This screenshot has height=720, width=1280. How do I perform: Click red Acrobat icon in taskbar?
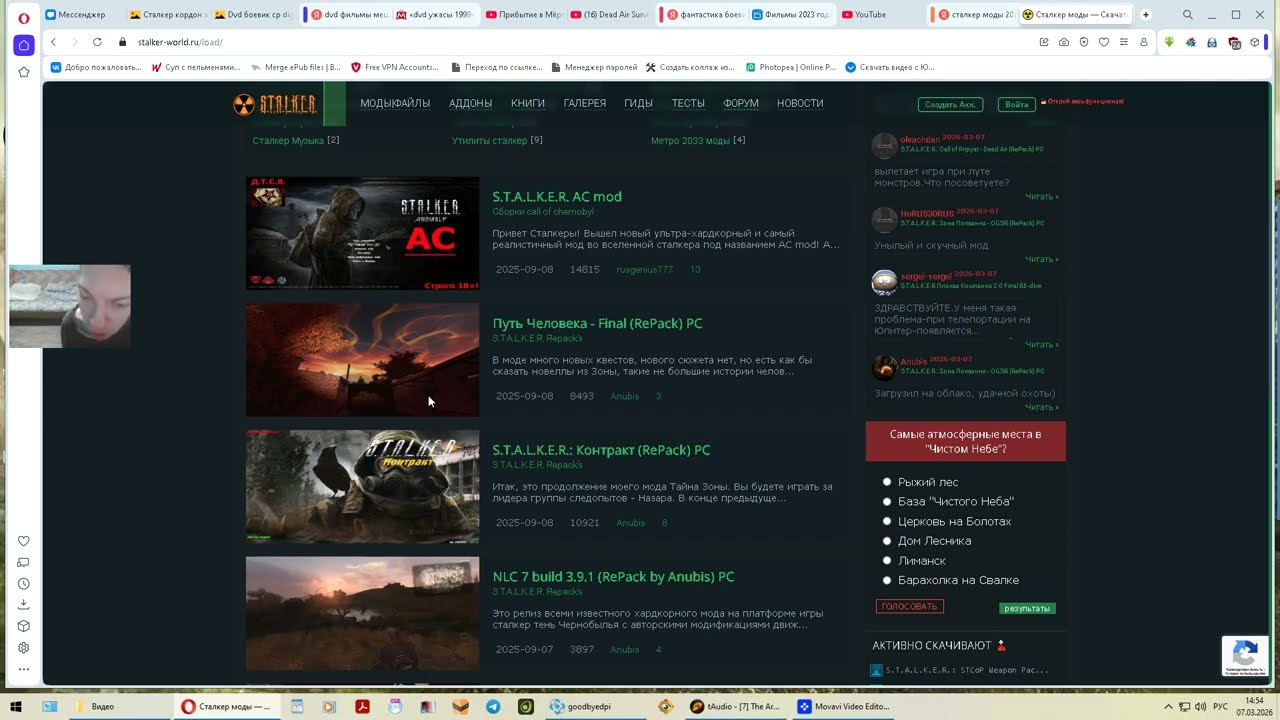(x=362, y=706)
